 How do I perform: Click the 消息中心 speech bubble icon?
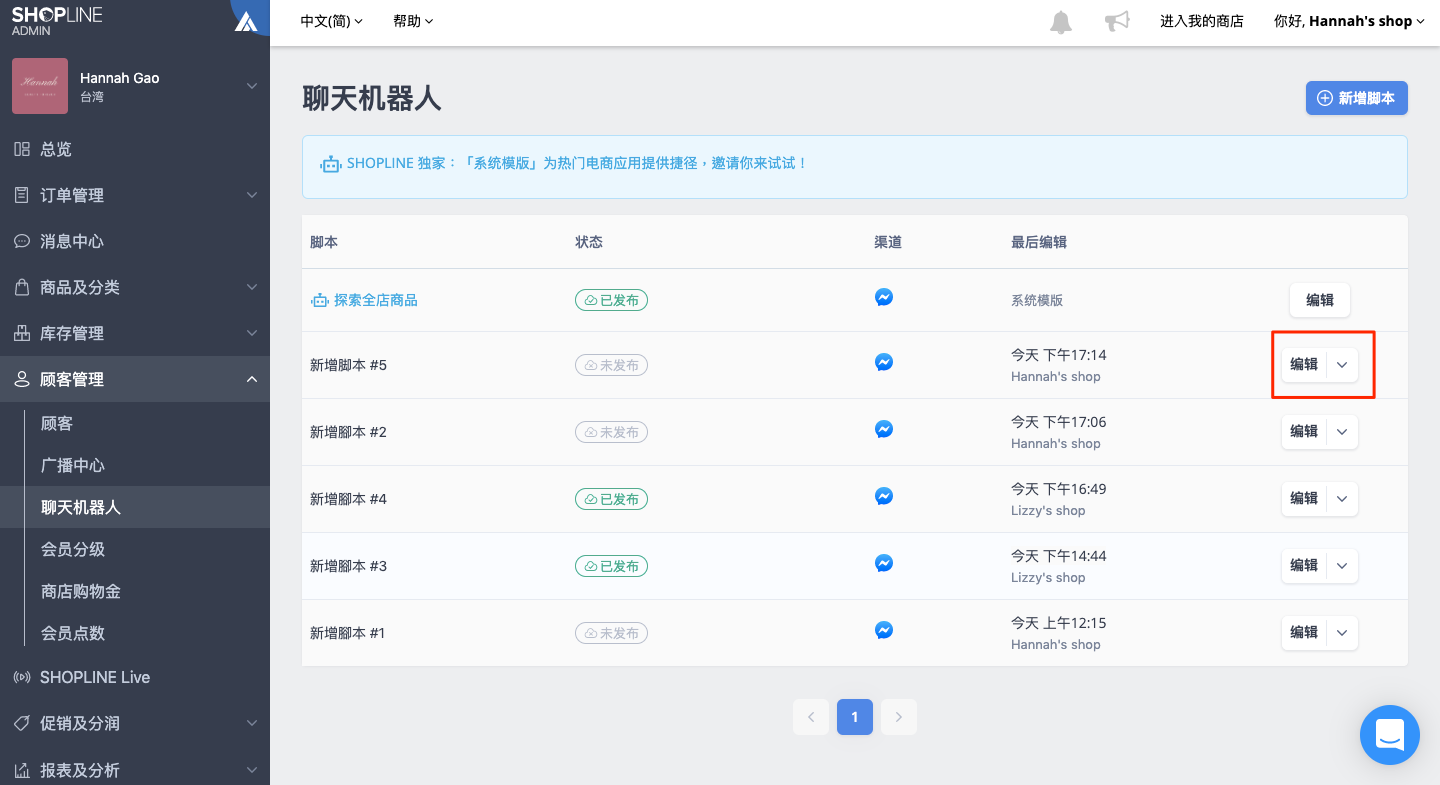tap(21, 241)
